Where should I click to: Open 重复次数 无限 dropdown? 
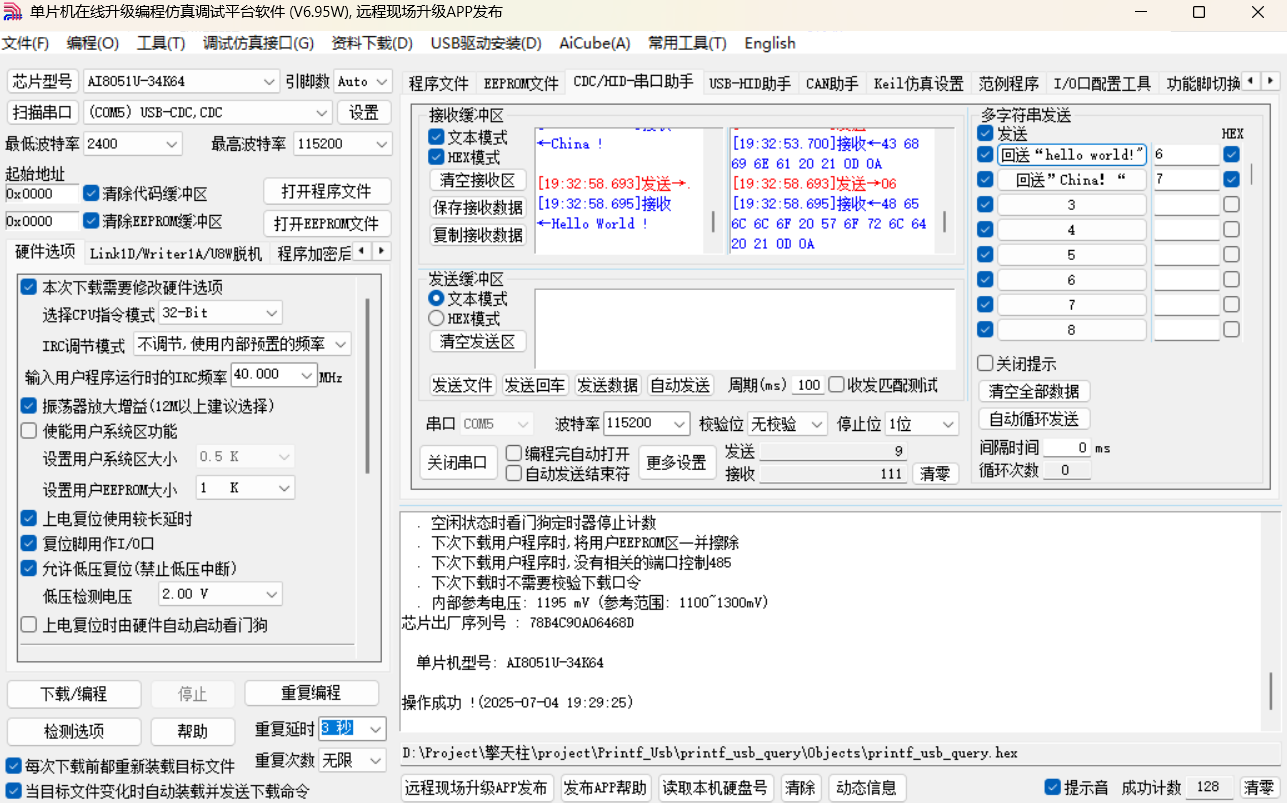click(x=352, y=760)
